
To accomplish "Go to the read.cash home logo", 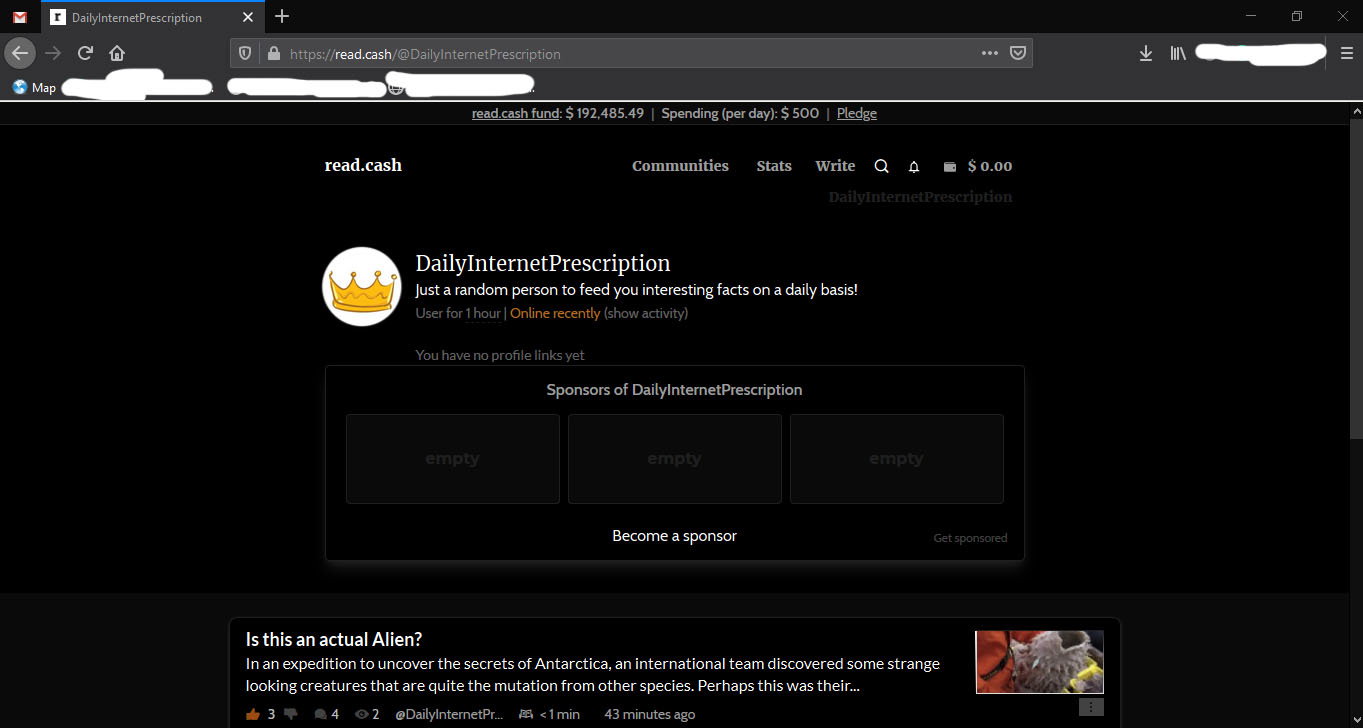I will 363,165.
